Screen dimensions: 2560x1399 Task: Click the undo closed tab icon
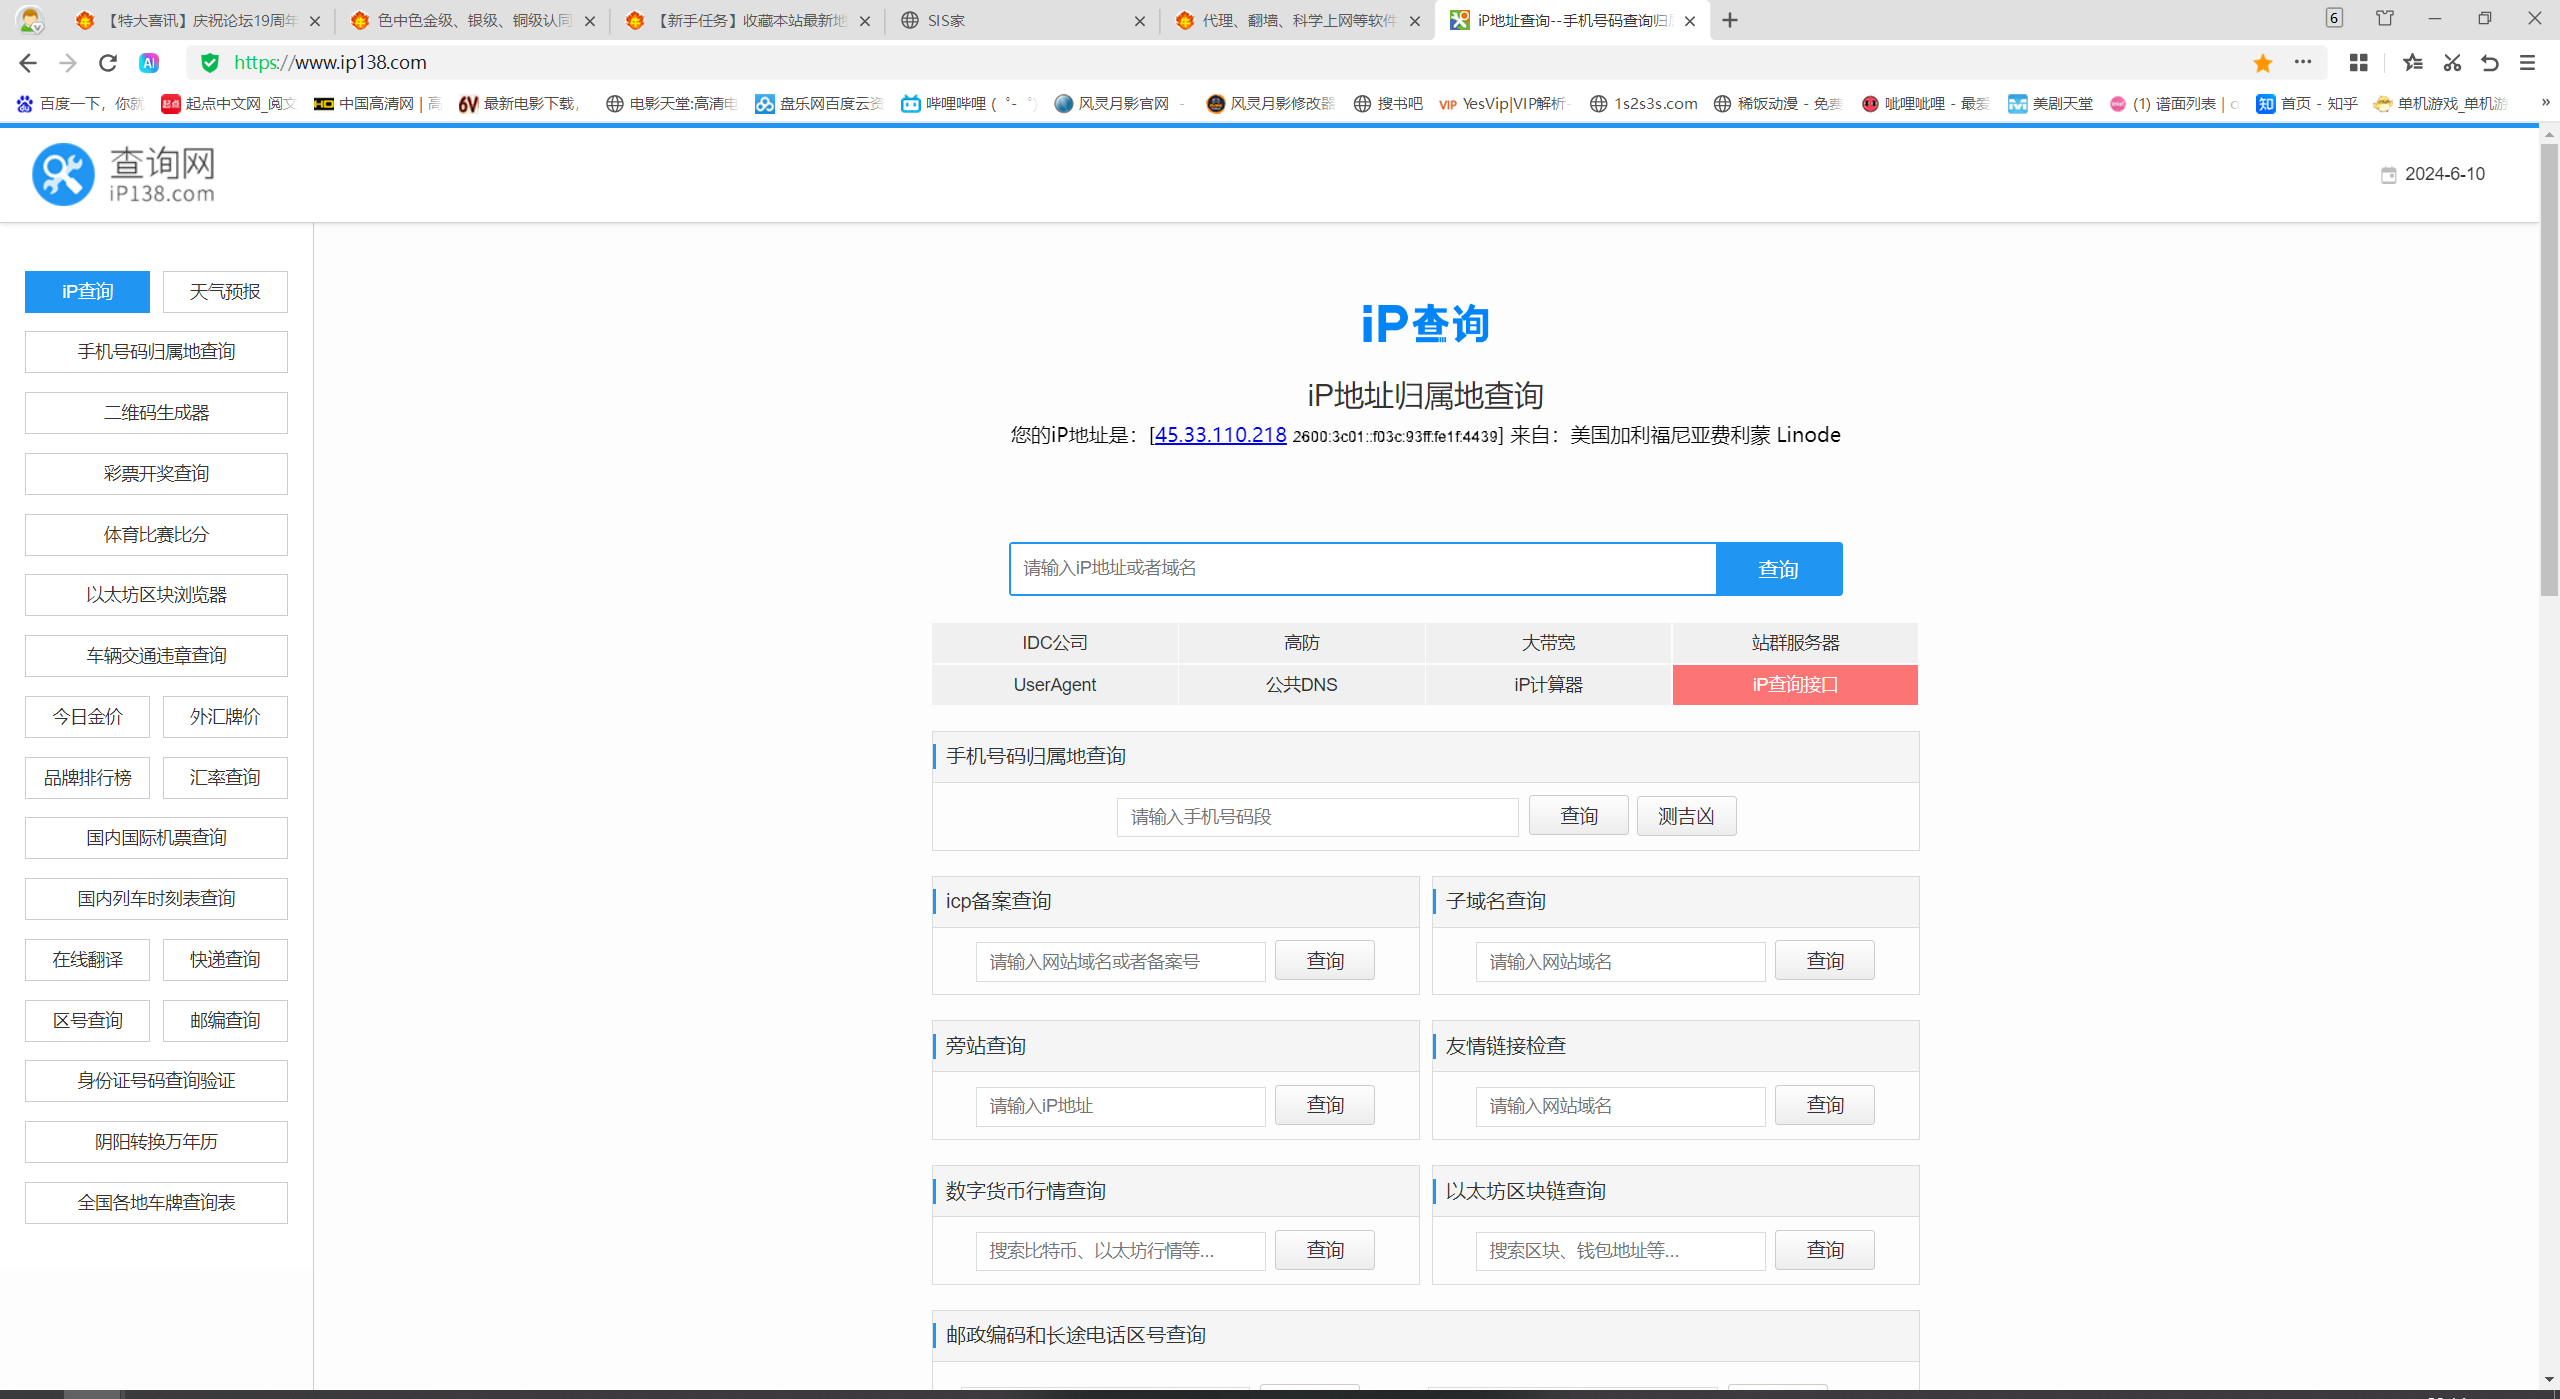click(x=2490, y=63)
